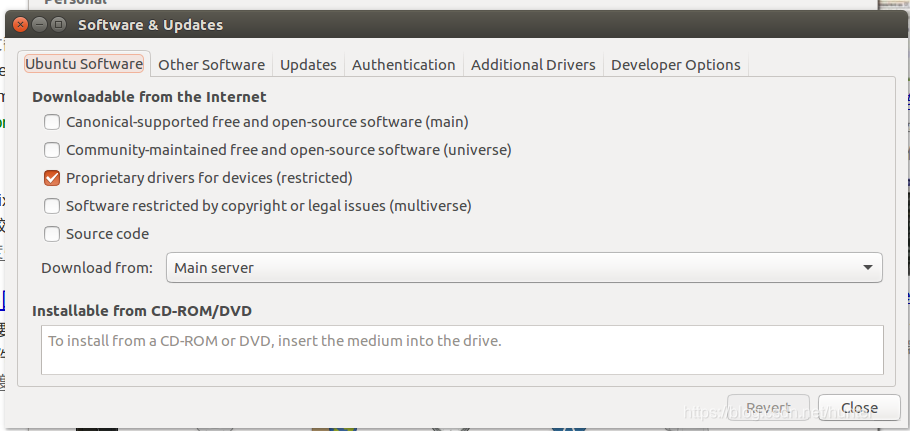Close the window using the red titlebar button
910x431 pixels.
pyautogui.click(x=21, y=24)
